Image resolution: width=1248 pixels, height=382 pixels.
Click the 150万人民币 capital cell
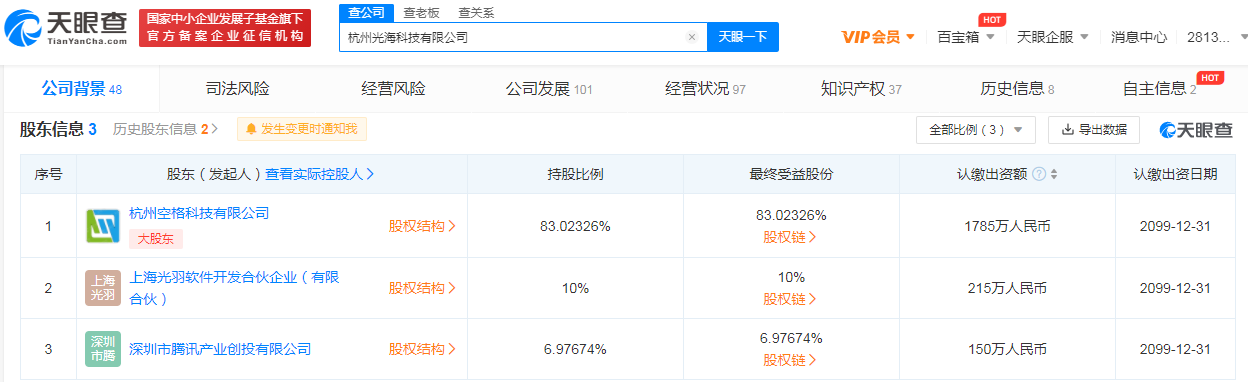(1007, 349)
